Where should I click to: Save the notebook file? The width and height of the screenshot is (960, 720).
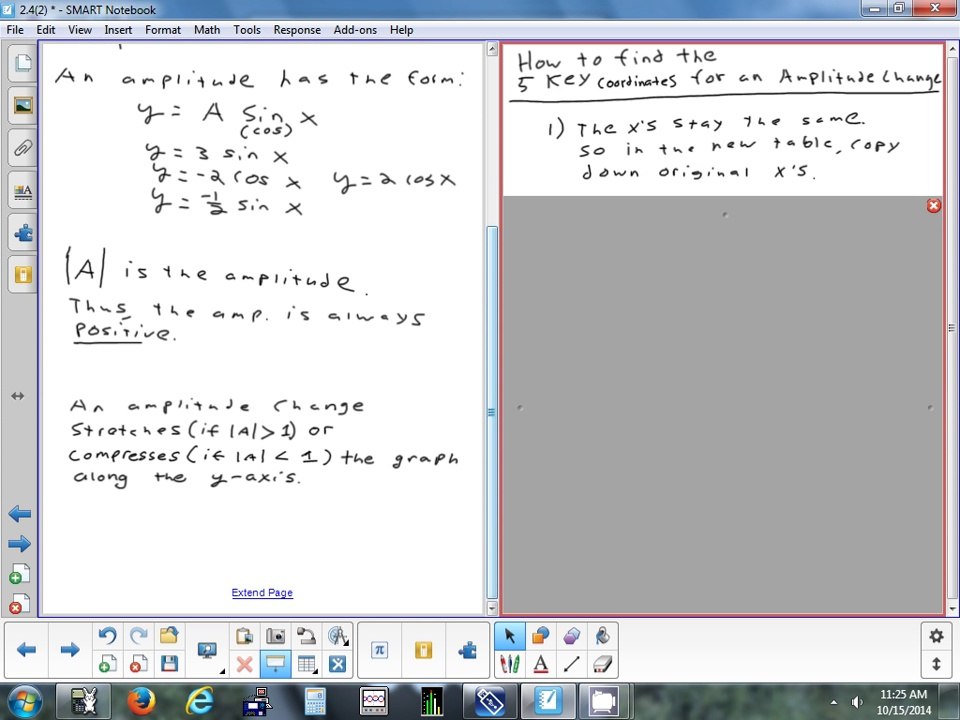pyautogui.click(x=169, y=664)
